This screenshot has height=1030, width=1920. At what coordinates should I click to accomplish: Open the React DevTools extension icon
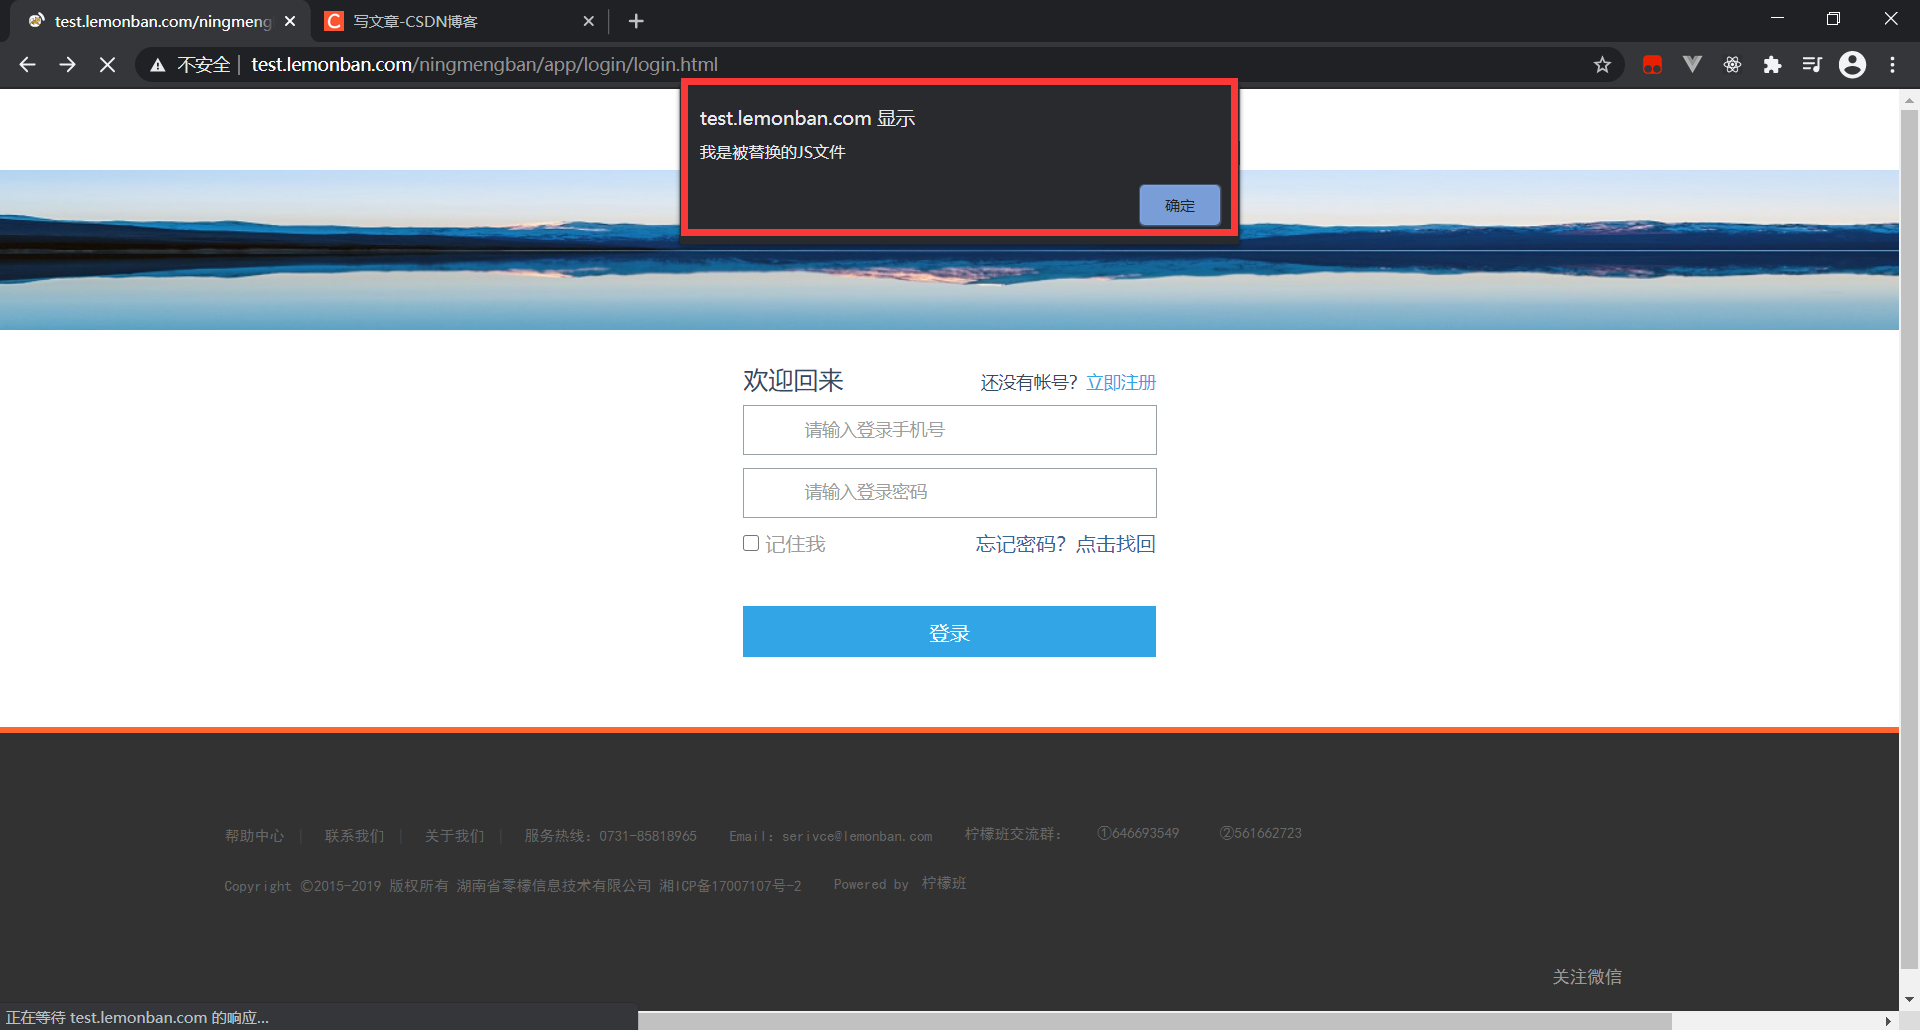1732,64
